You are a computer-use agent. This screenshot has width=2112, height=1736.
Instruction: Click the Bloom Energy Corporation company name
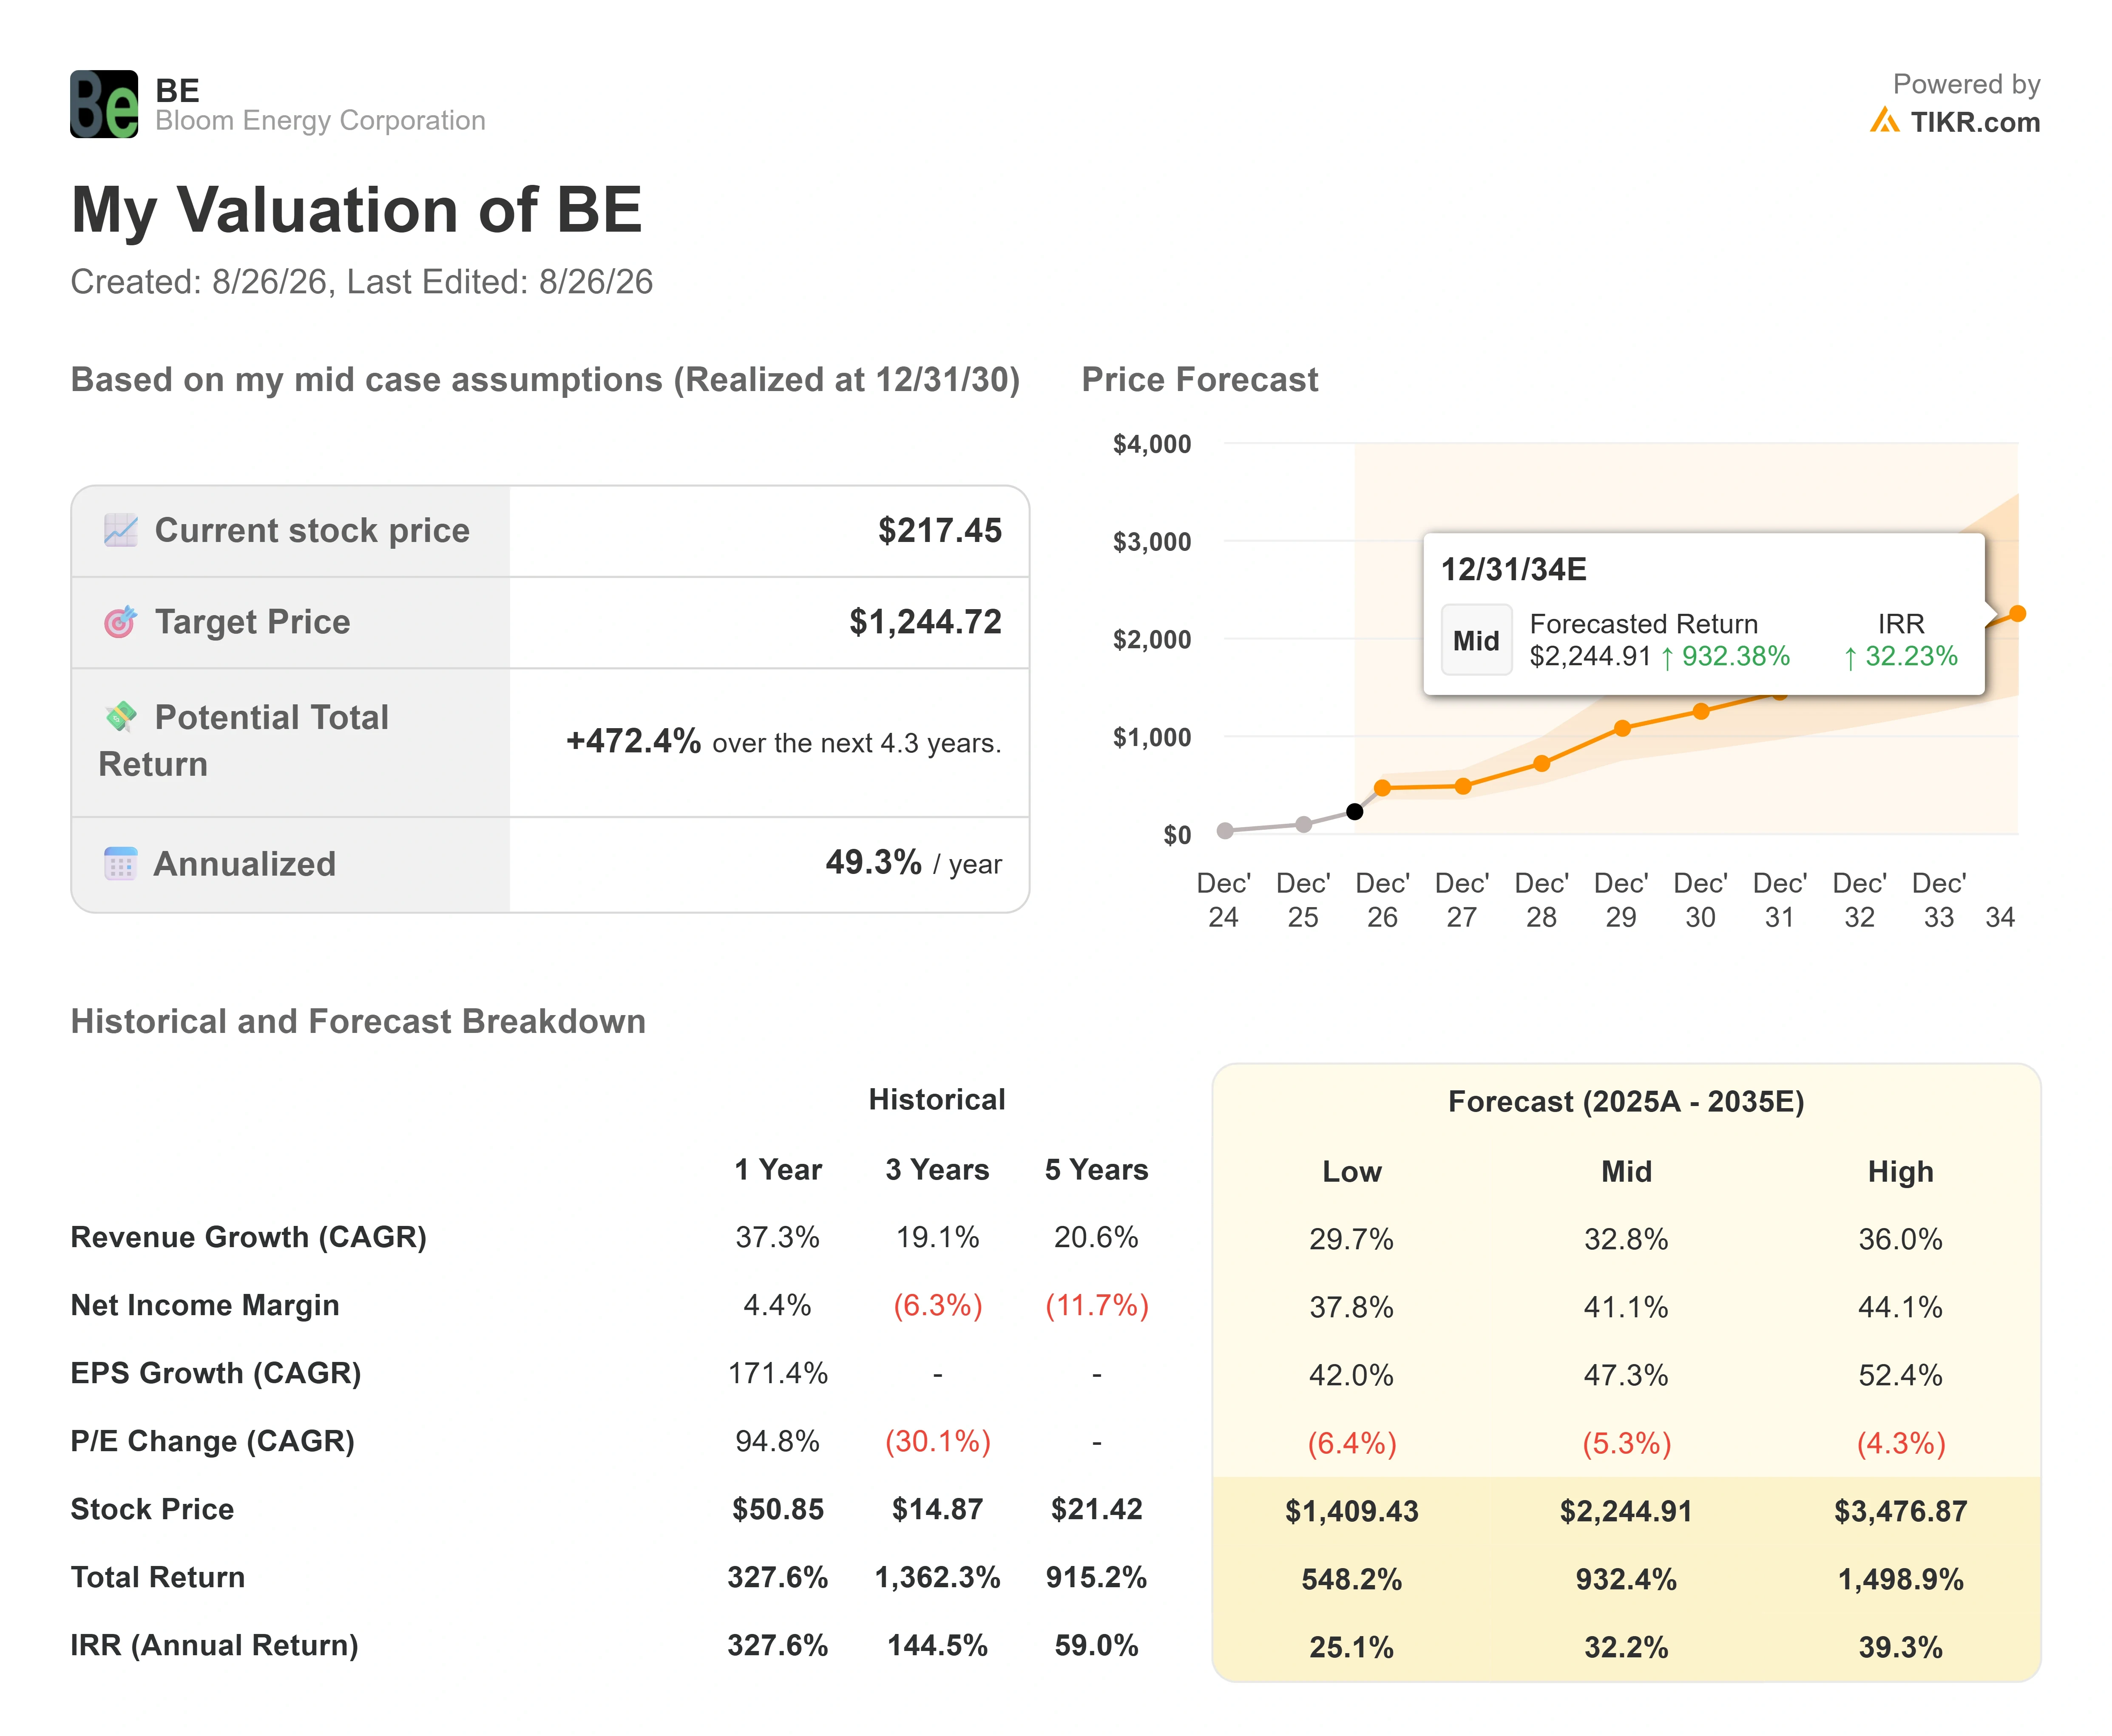click(x=320, y=121)
